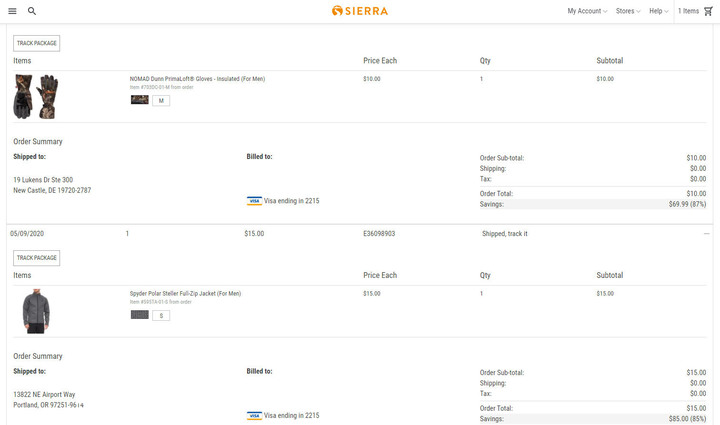
Task: Click order date 05/09/2020
Action: pos(27,234)
